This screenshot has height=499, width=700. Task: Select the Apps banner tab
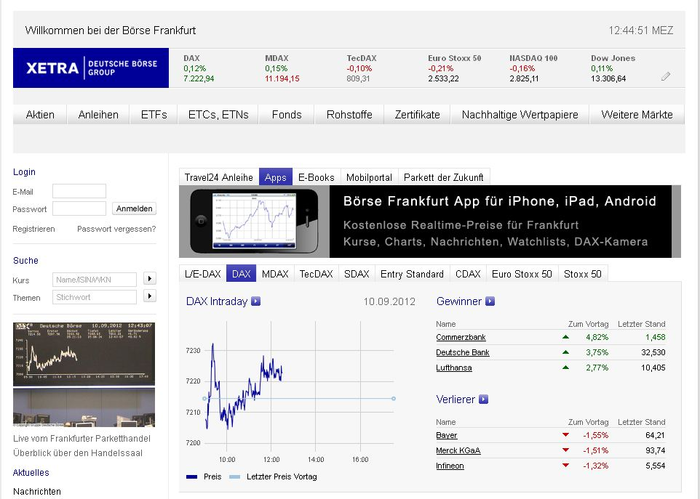click(x=275, y=177)
